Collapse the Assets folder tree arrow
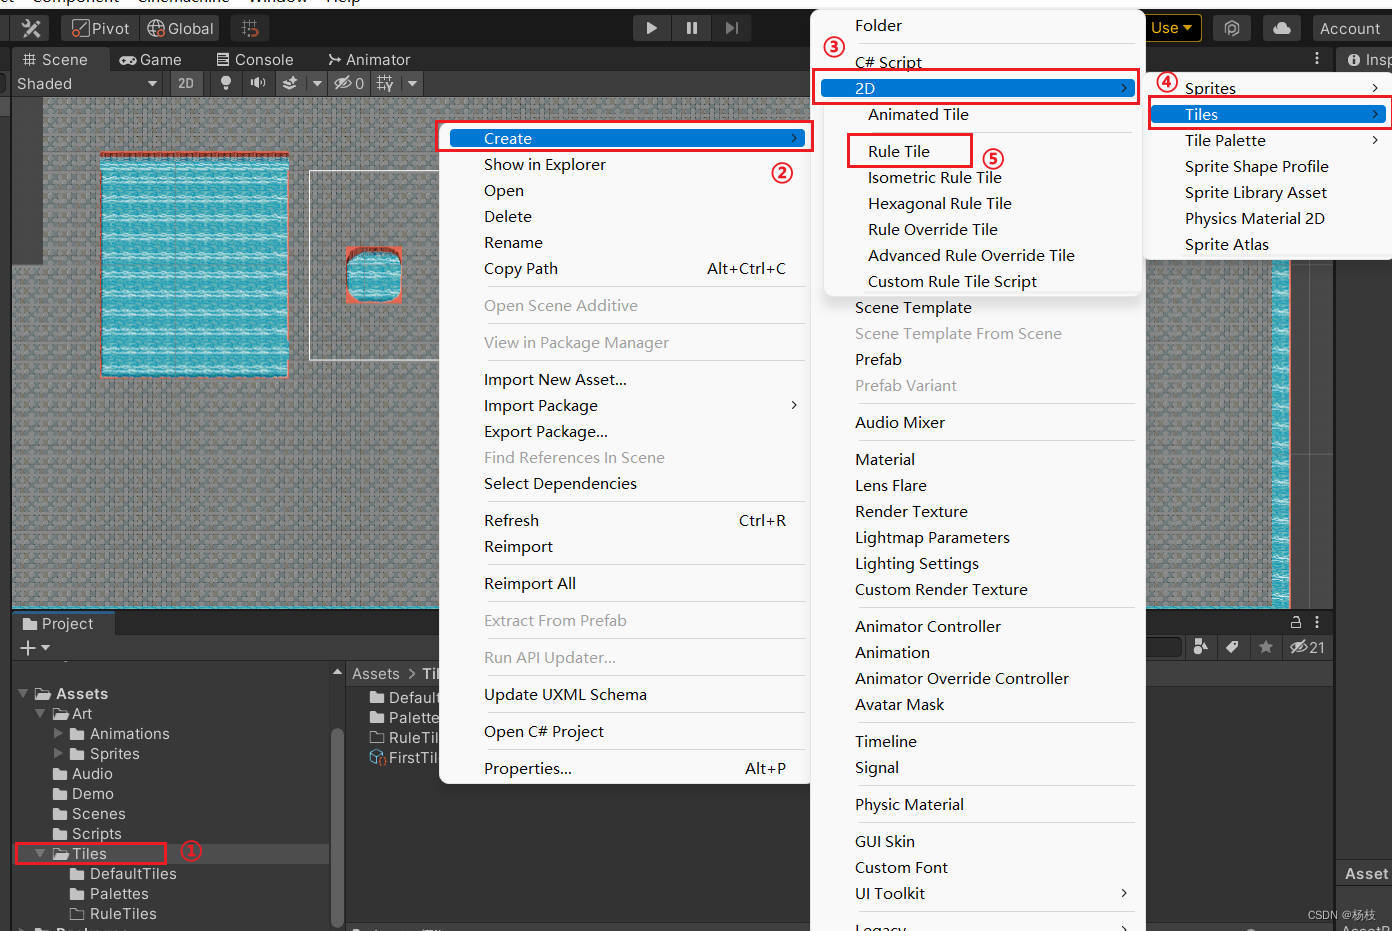The height and width of the screenshot is (931, 1392). pos(23,693)
